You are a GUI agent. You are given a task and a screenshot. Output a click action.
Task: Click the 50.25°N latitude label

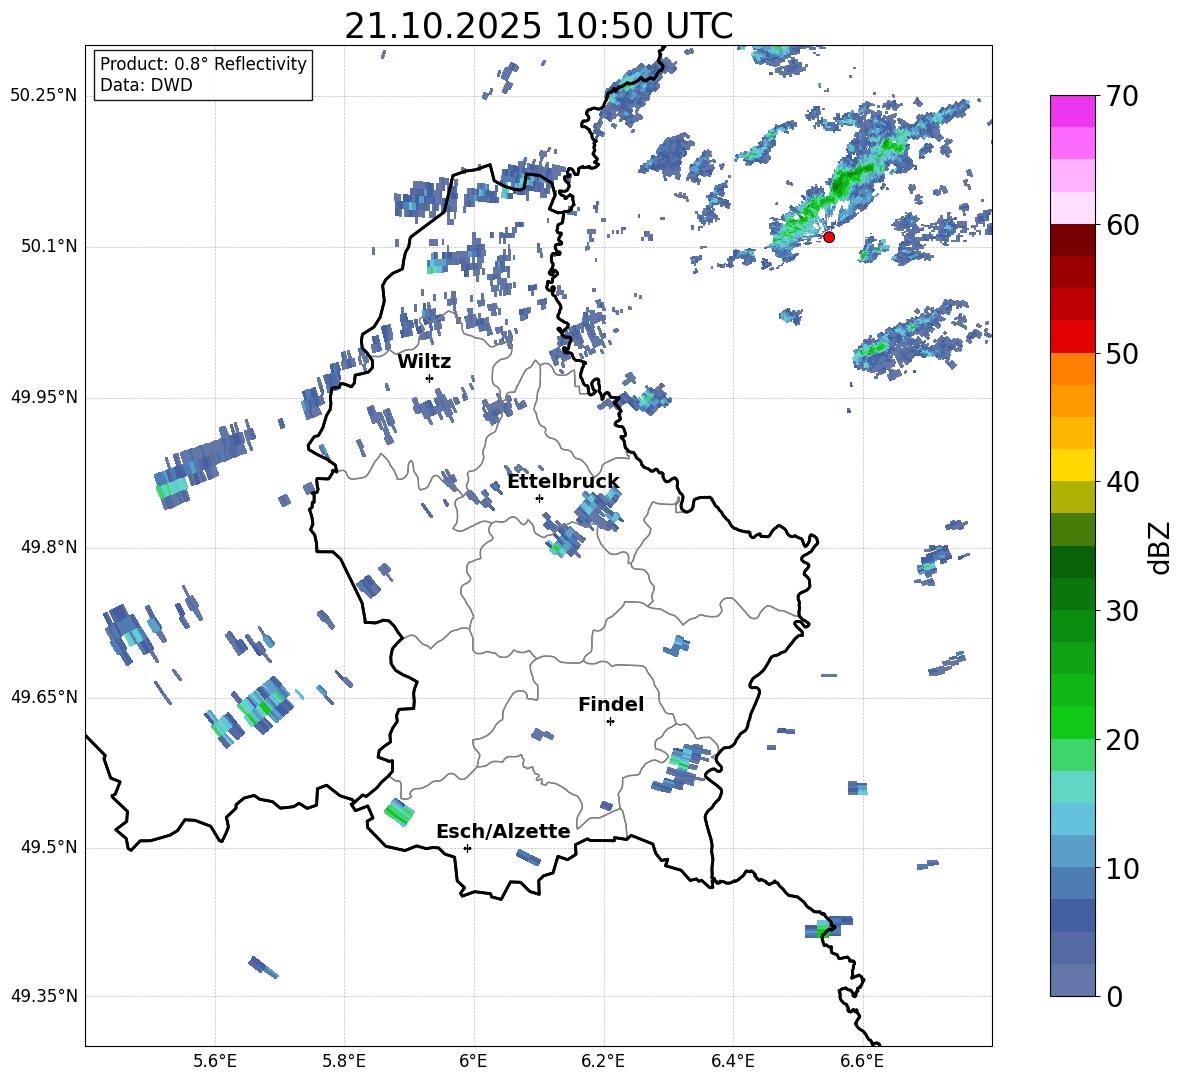click(x=44, y=96)
